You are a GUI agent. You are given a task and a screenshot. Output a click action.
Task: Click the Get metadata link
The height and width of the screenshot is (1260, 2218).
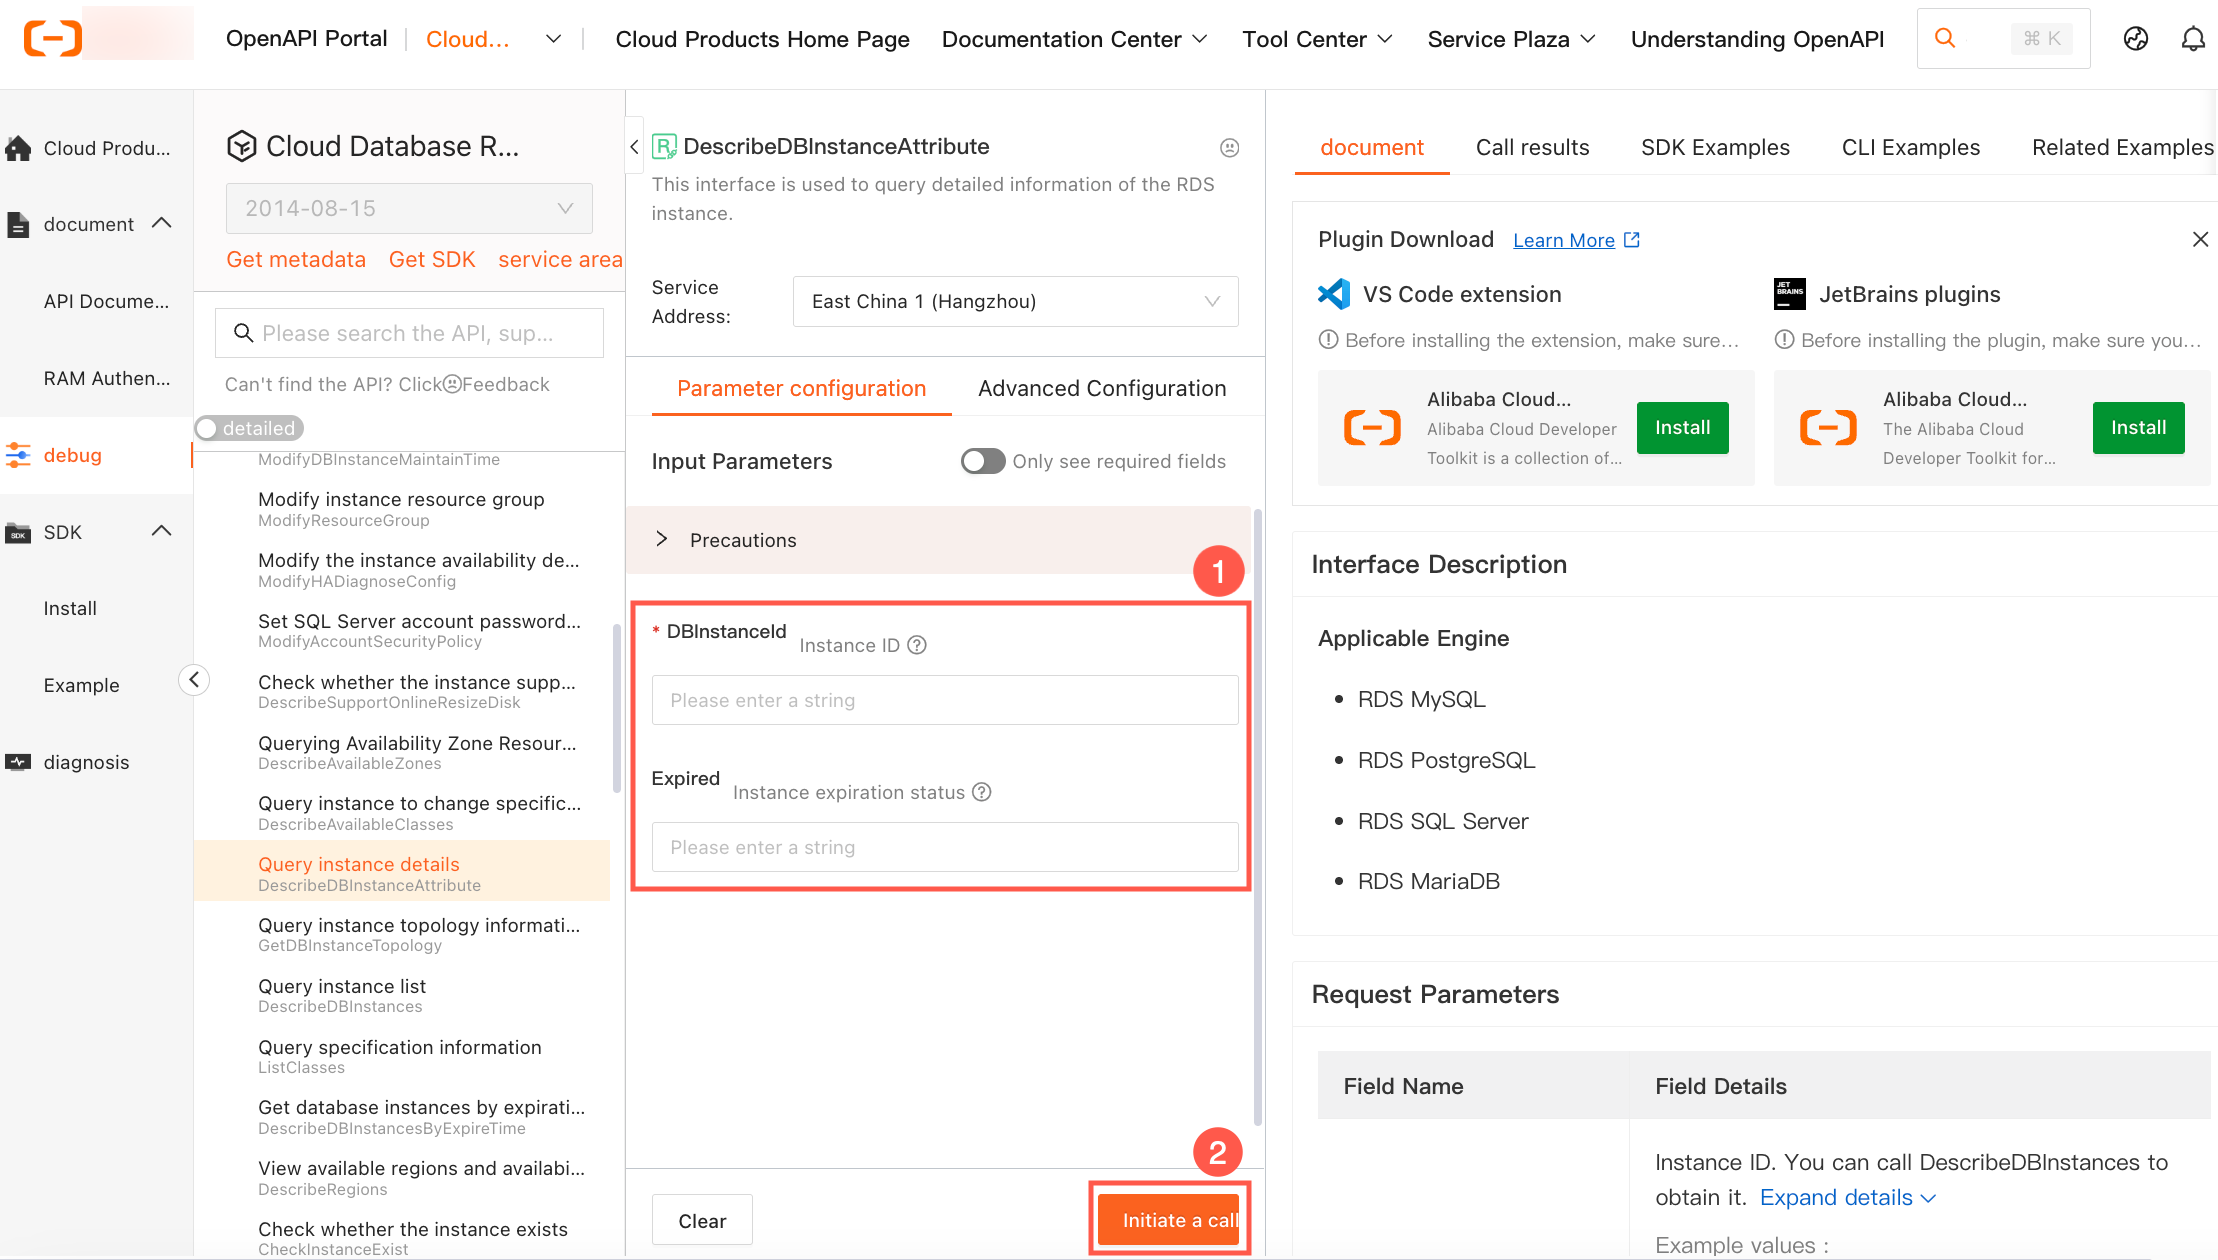click(x=296, y=260)
